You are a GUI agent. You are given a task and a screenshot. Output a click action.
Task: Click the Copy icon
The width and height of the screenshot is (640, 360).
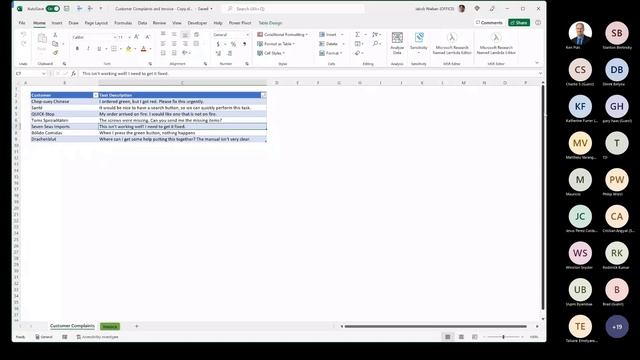click(55, 44)
